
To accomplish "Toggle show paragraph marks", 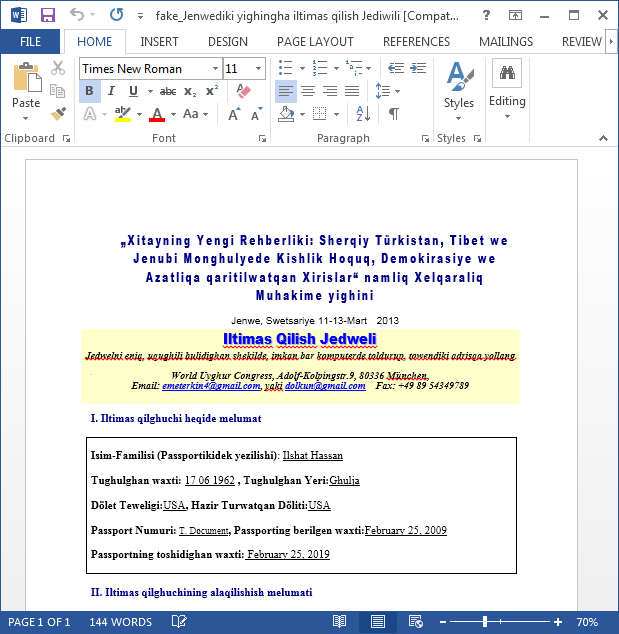I will [394, 114].
